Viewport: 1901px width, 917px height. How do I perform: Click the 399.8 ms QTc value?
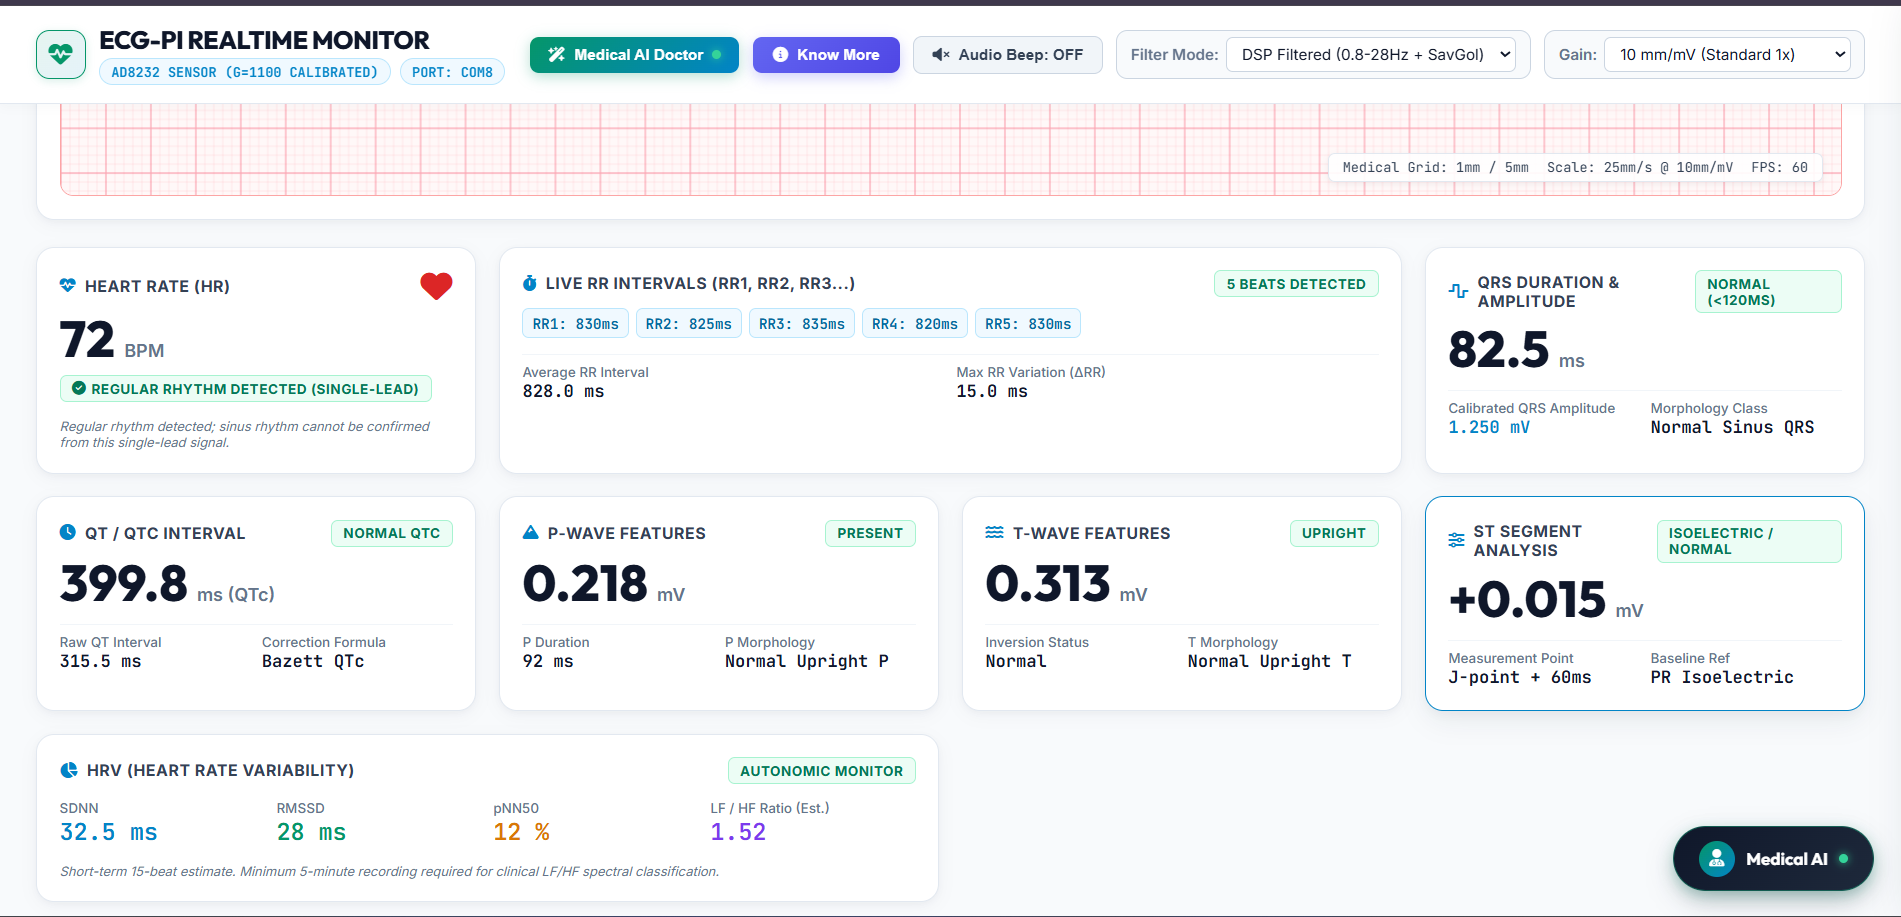tap(167, 584)
